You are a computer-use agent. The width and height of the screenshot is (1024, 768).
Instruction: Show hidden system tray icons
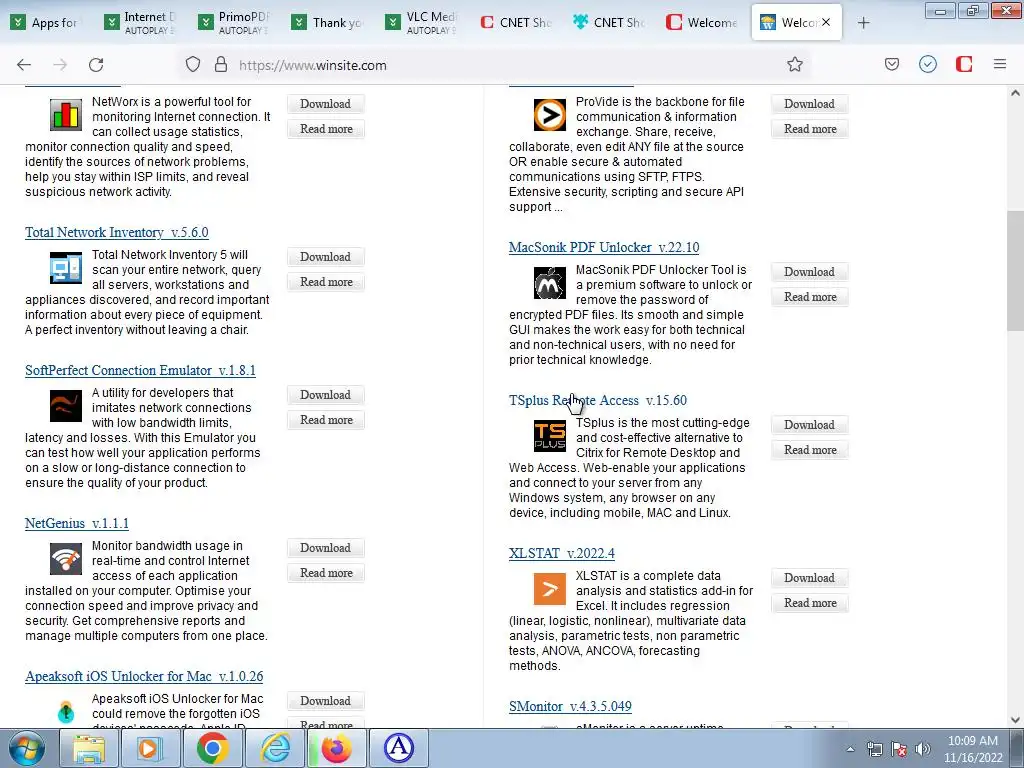pyautogui.click(x=850, y=749)
